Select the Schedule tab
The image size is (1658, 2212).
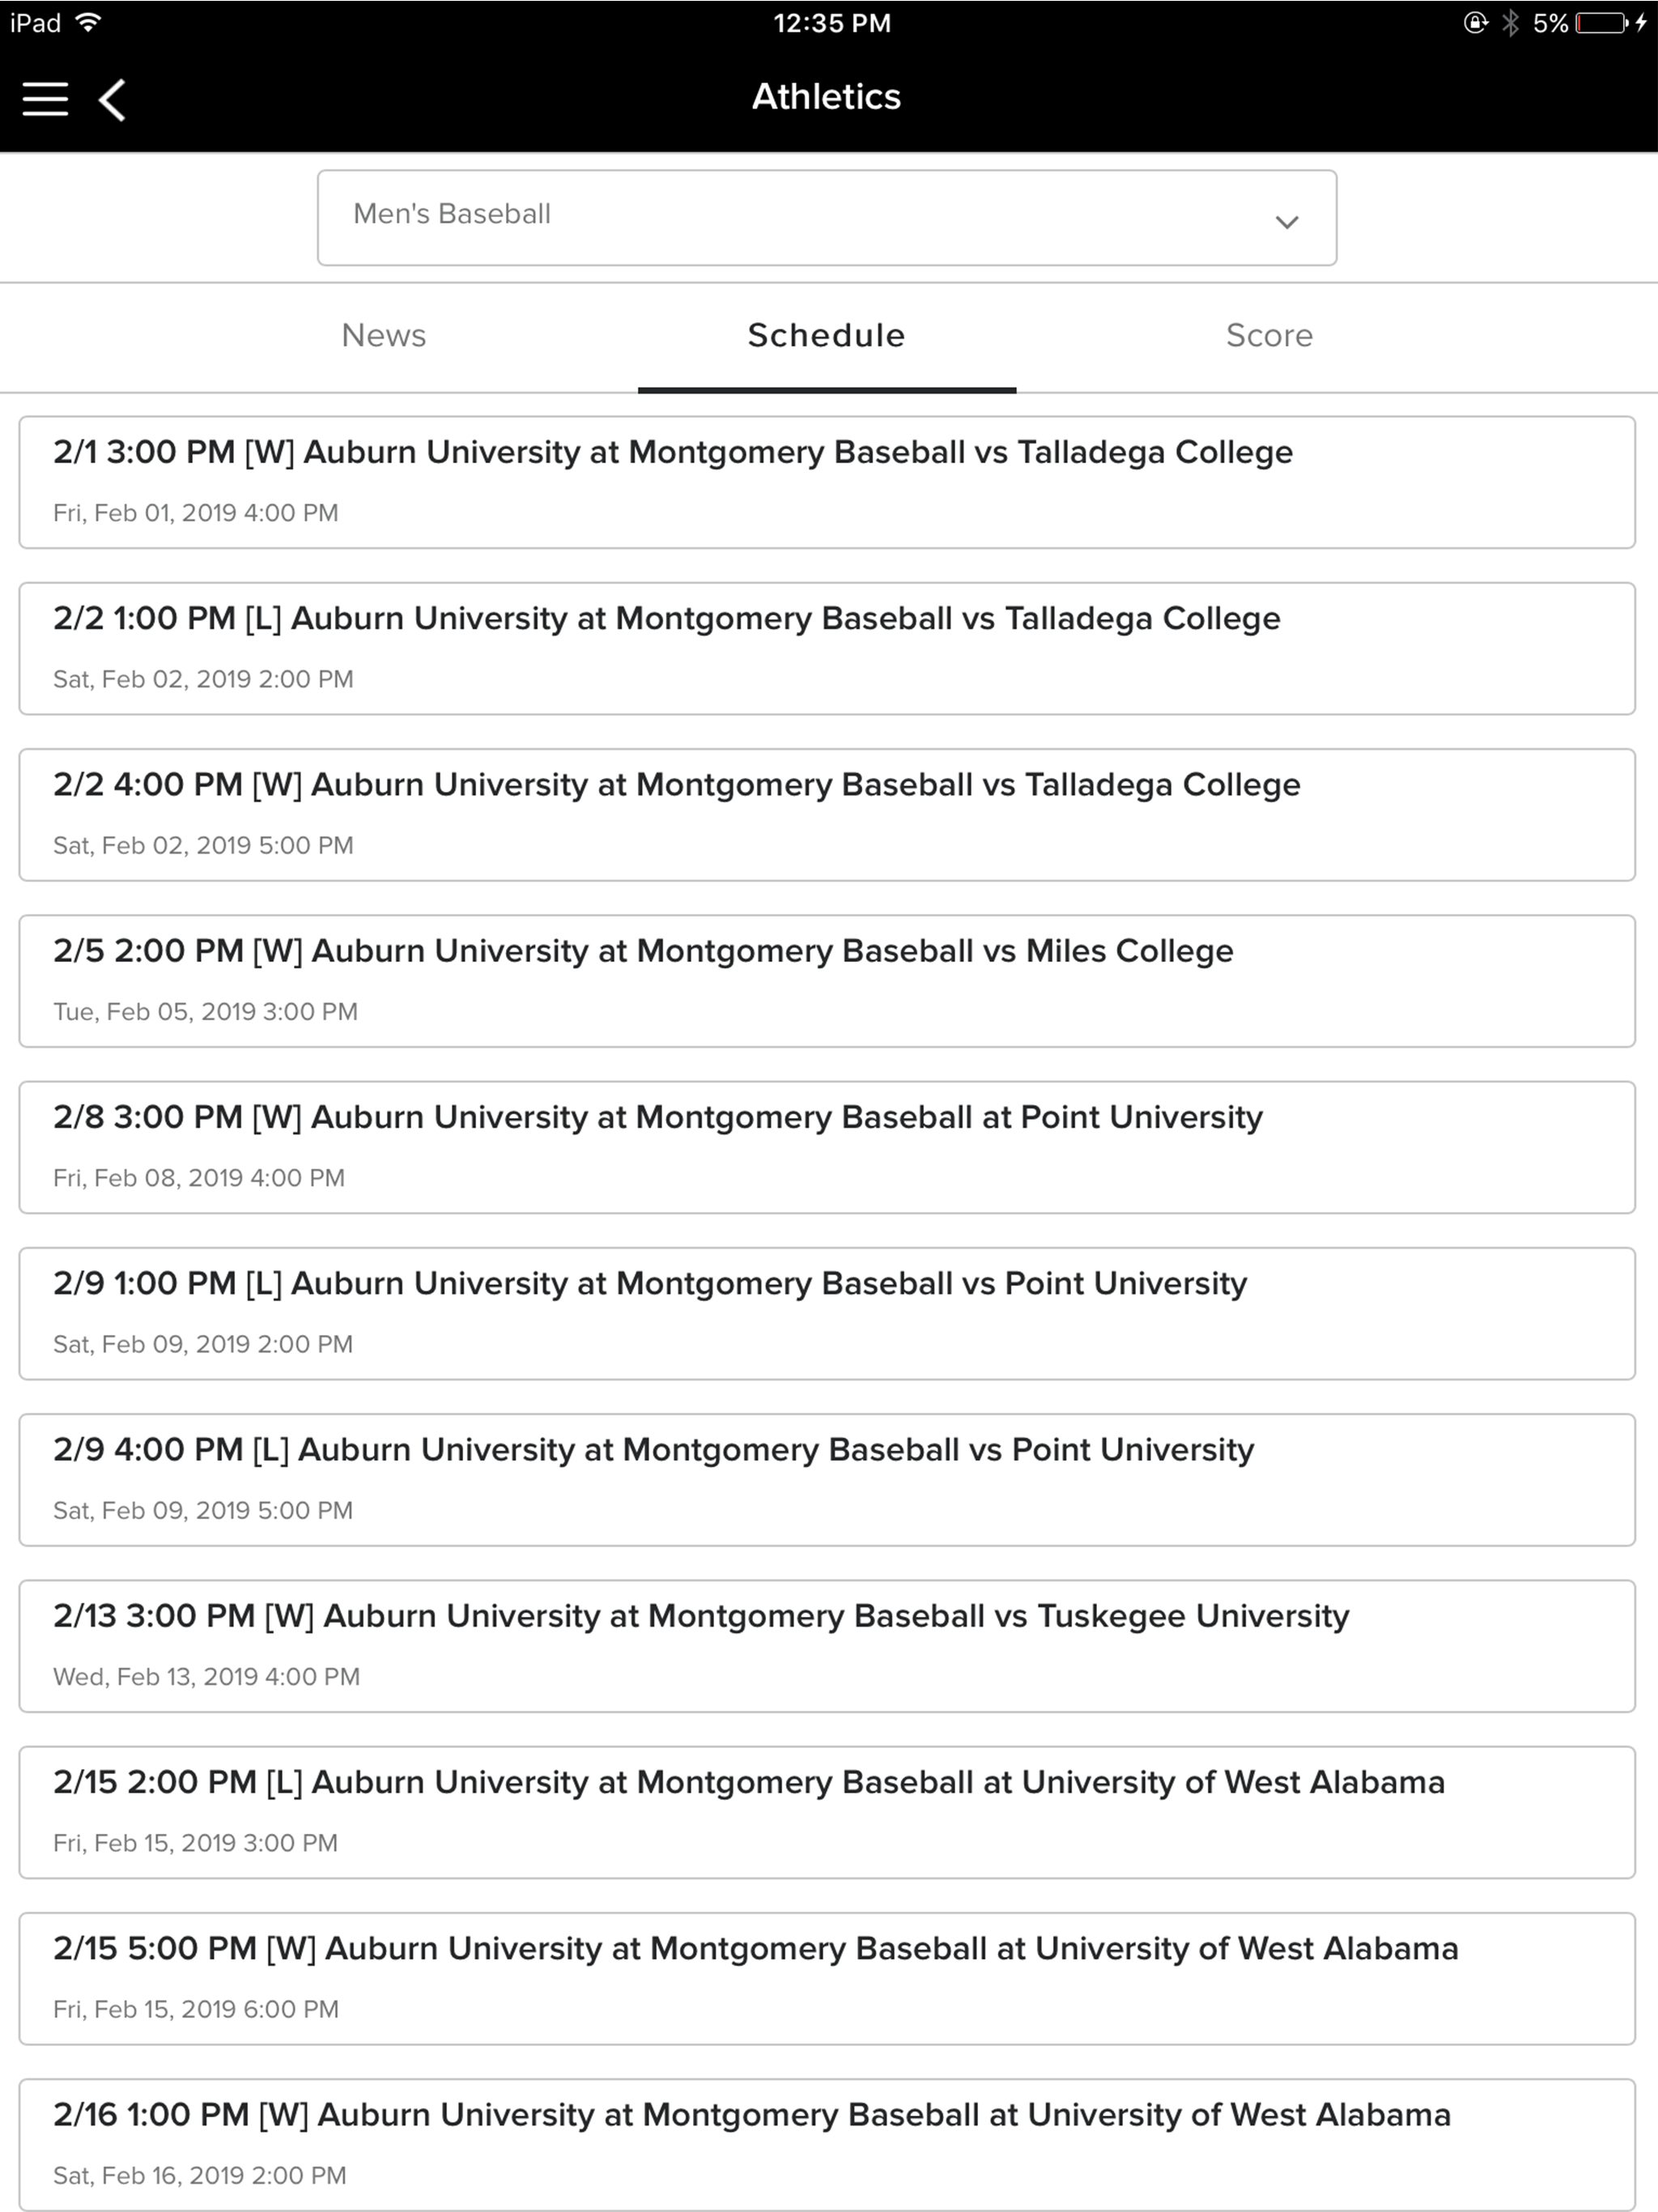coord(827,336)
